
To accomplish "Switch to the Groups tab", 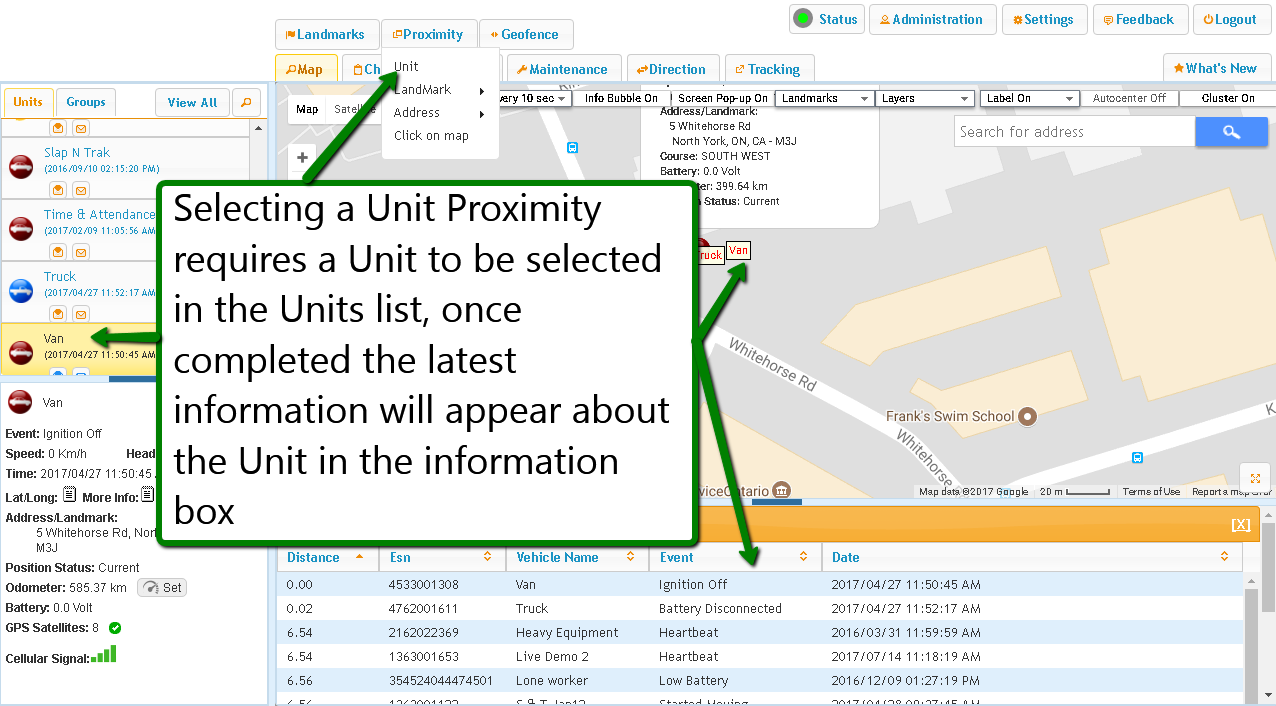I will (86, 102).
